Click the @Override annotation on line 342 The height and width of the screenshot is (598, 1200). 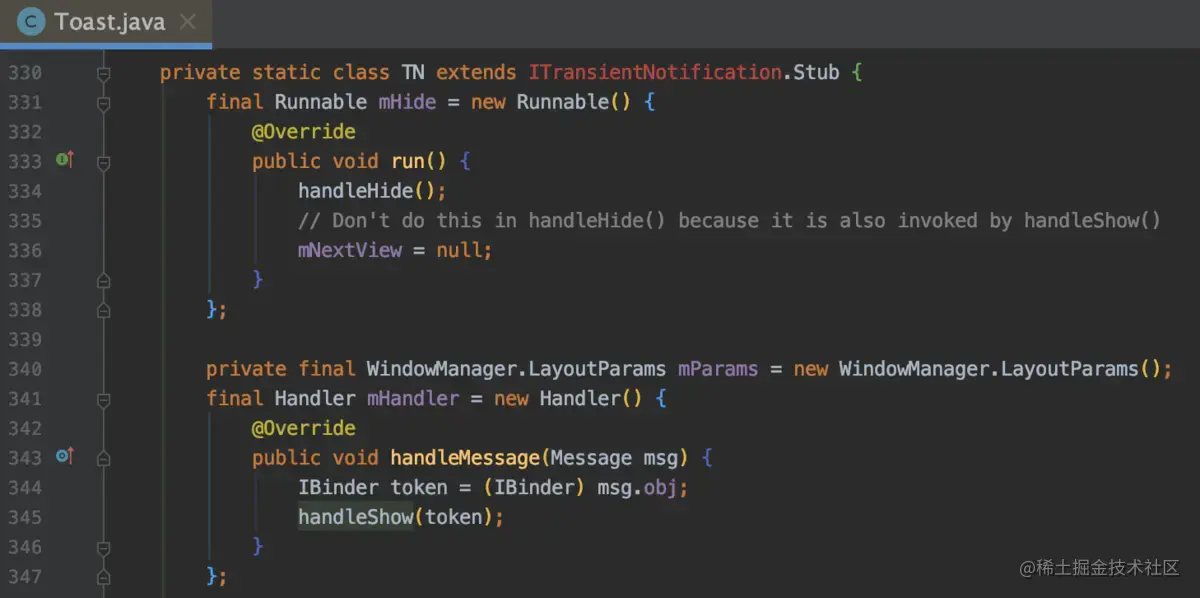(x=304, y=428)
